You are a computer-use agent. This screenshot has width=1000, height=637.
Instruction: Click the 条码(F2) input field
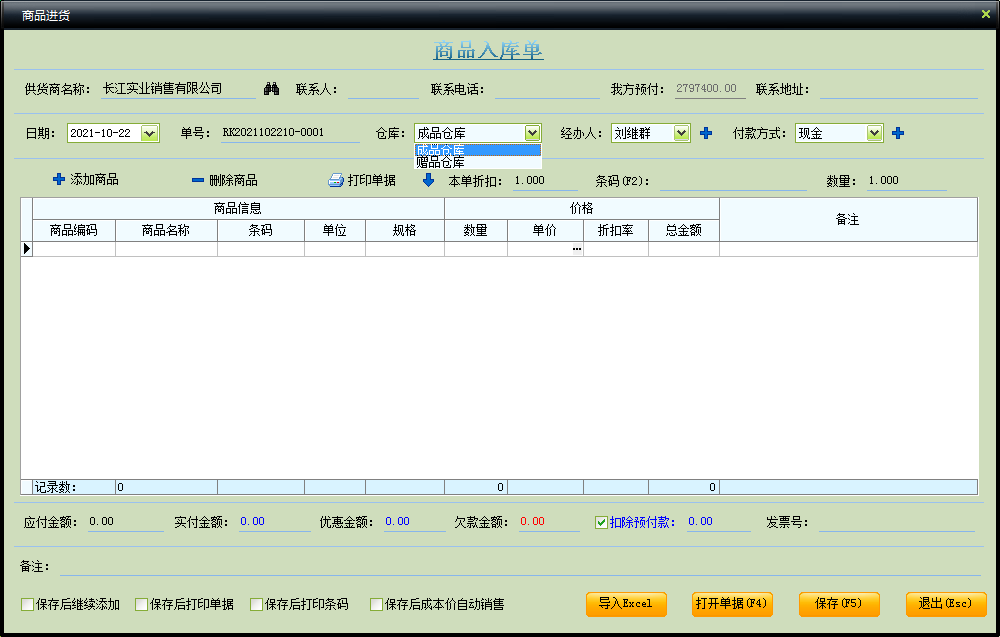point(733,182)
